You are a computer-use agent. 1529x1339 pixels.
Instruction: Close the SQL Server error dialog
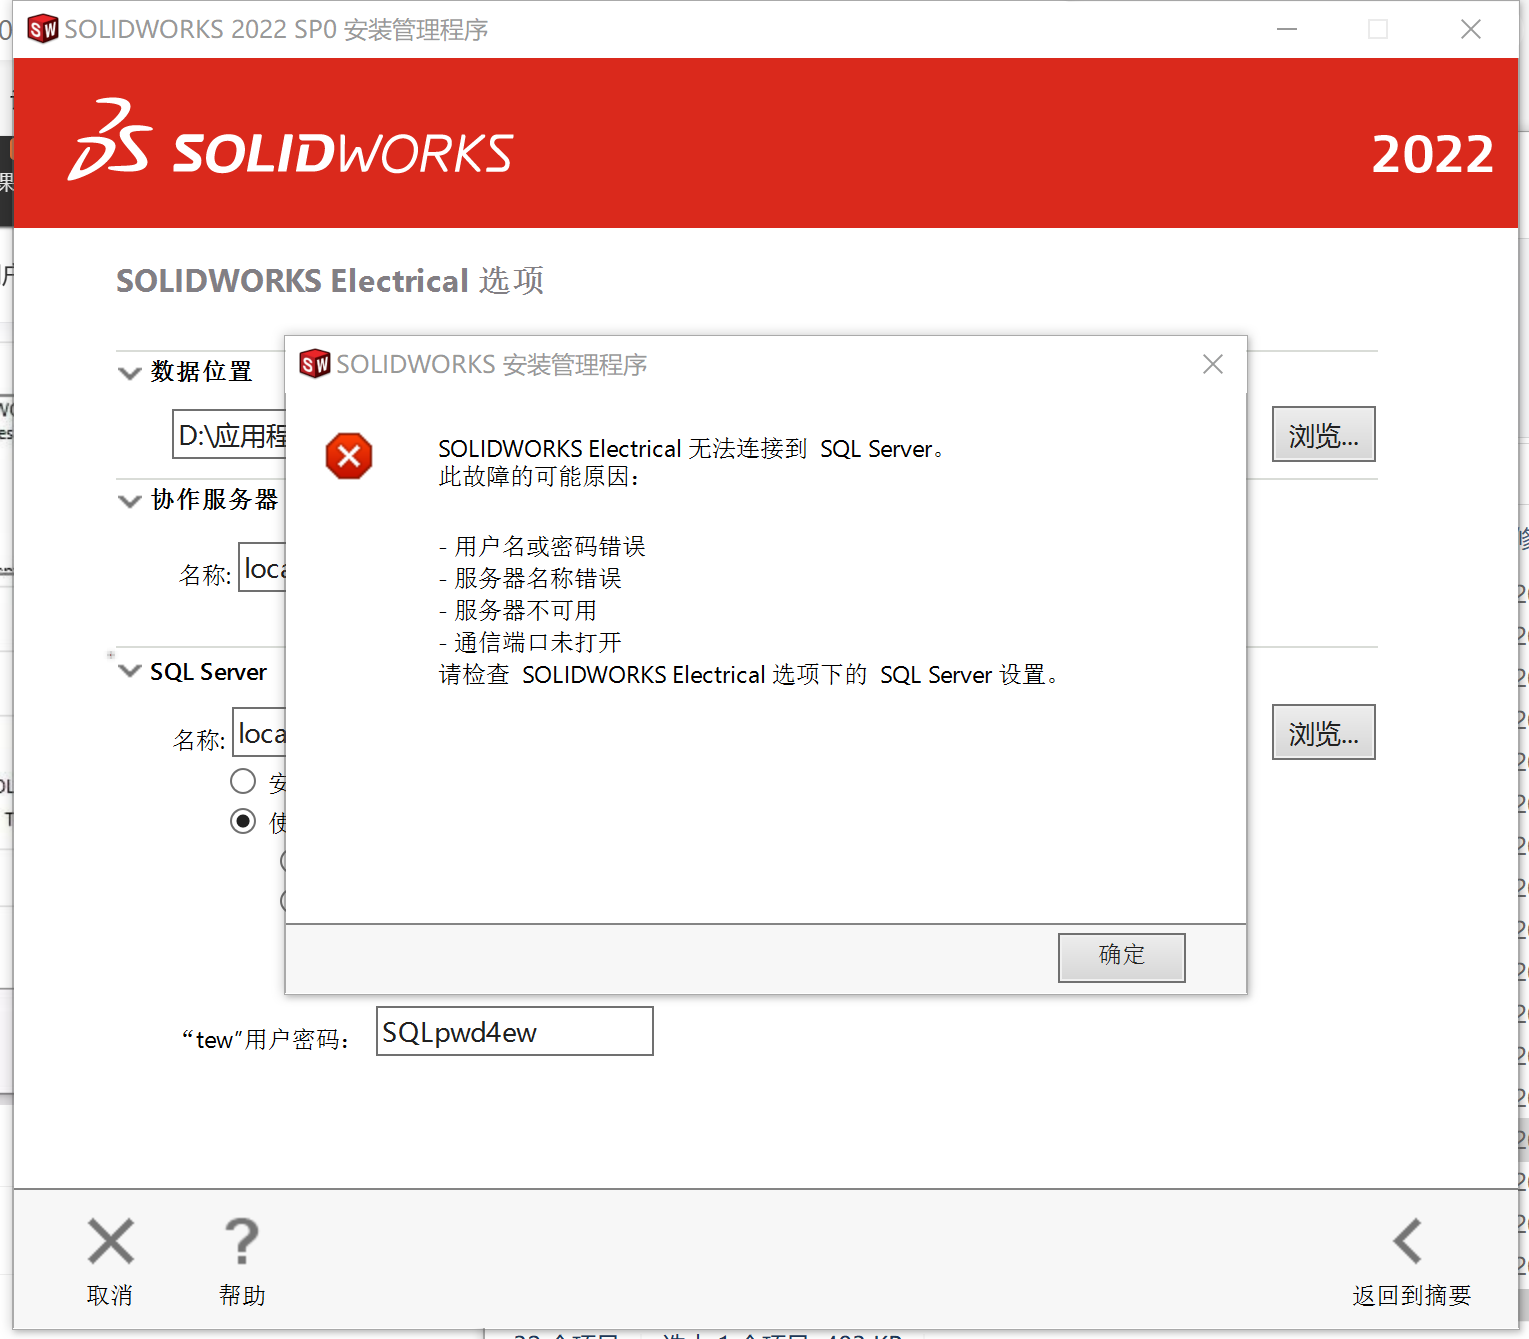1212,364
